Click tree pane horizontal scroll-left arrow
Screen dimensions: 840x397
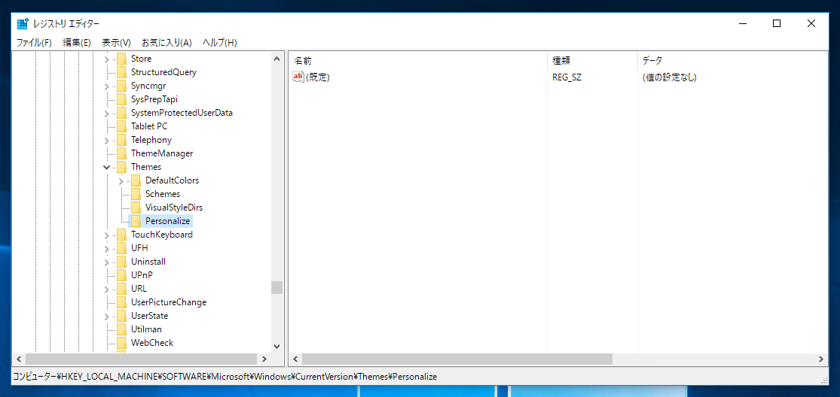point(18,359)
